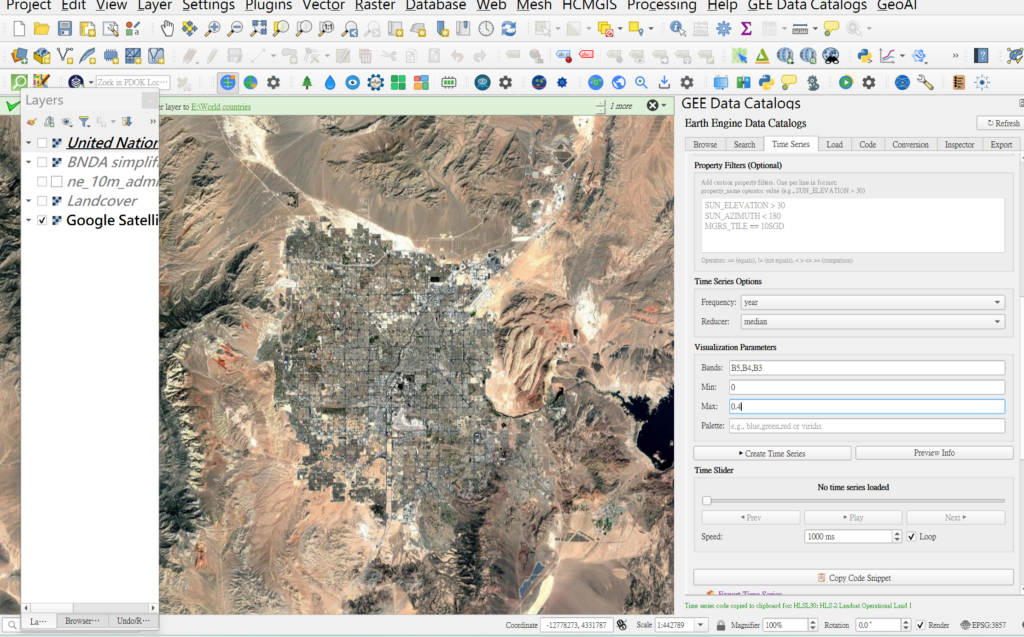
Task: Click the Create Time Series button
Action: [772, 453]
